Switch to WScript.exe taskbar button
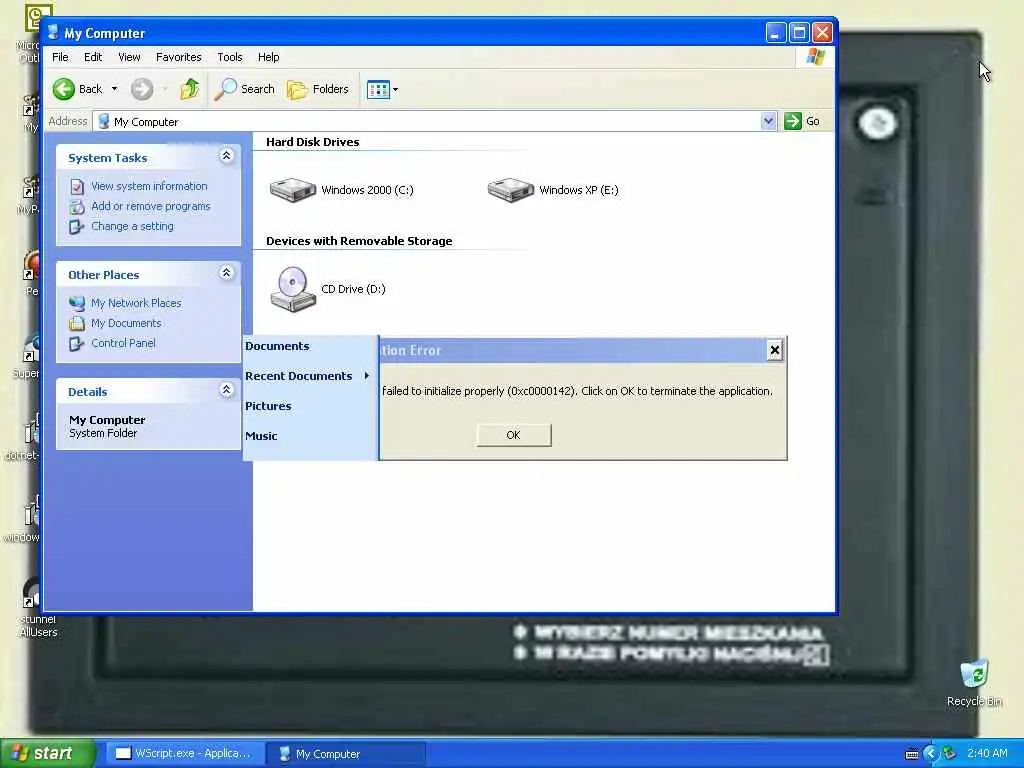This screenshot has height=768, width=1024. [184, 753]
